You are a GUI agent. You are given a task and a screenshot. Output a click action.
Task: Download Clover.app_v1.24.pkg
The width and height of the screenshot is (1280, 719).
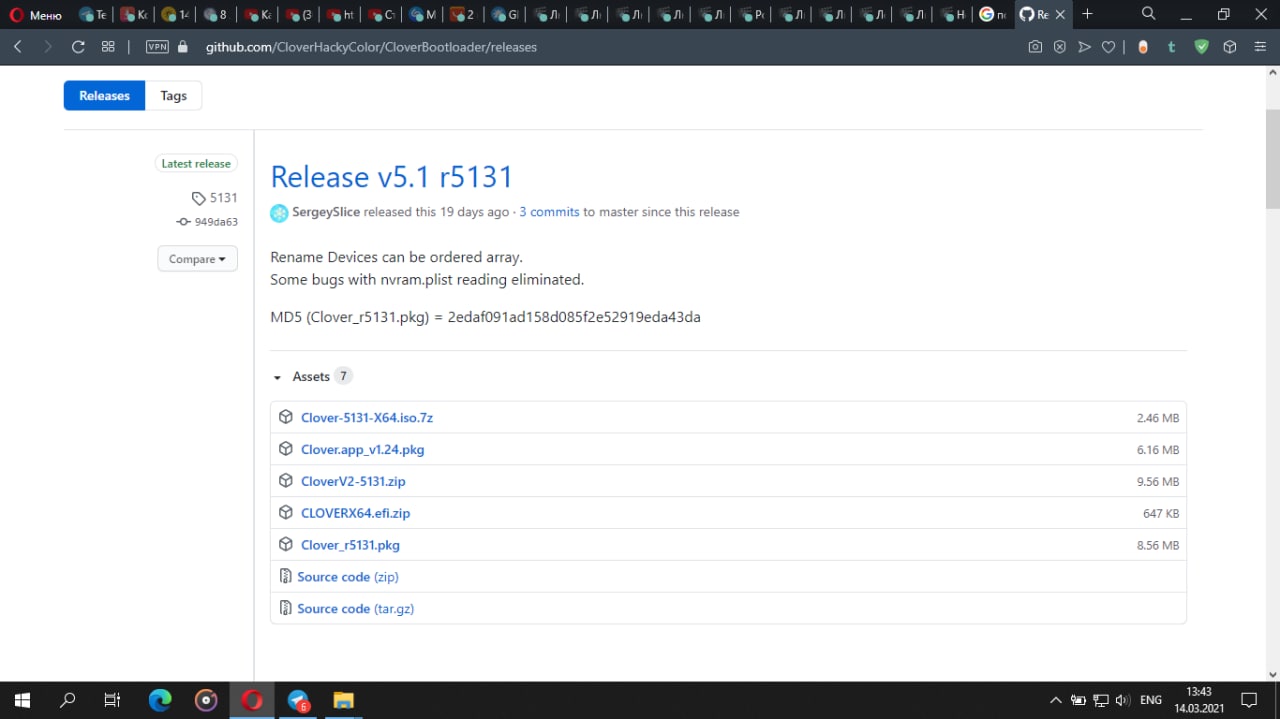pos(362,449)
